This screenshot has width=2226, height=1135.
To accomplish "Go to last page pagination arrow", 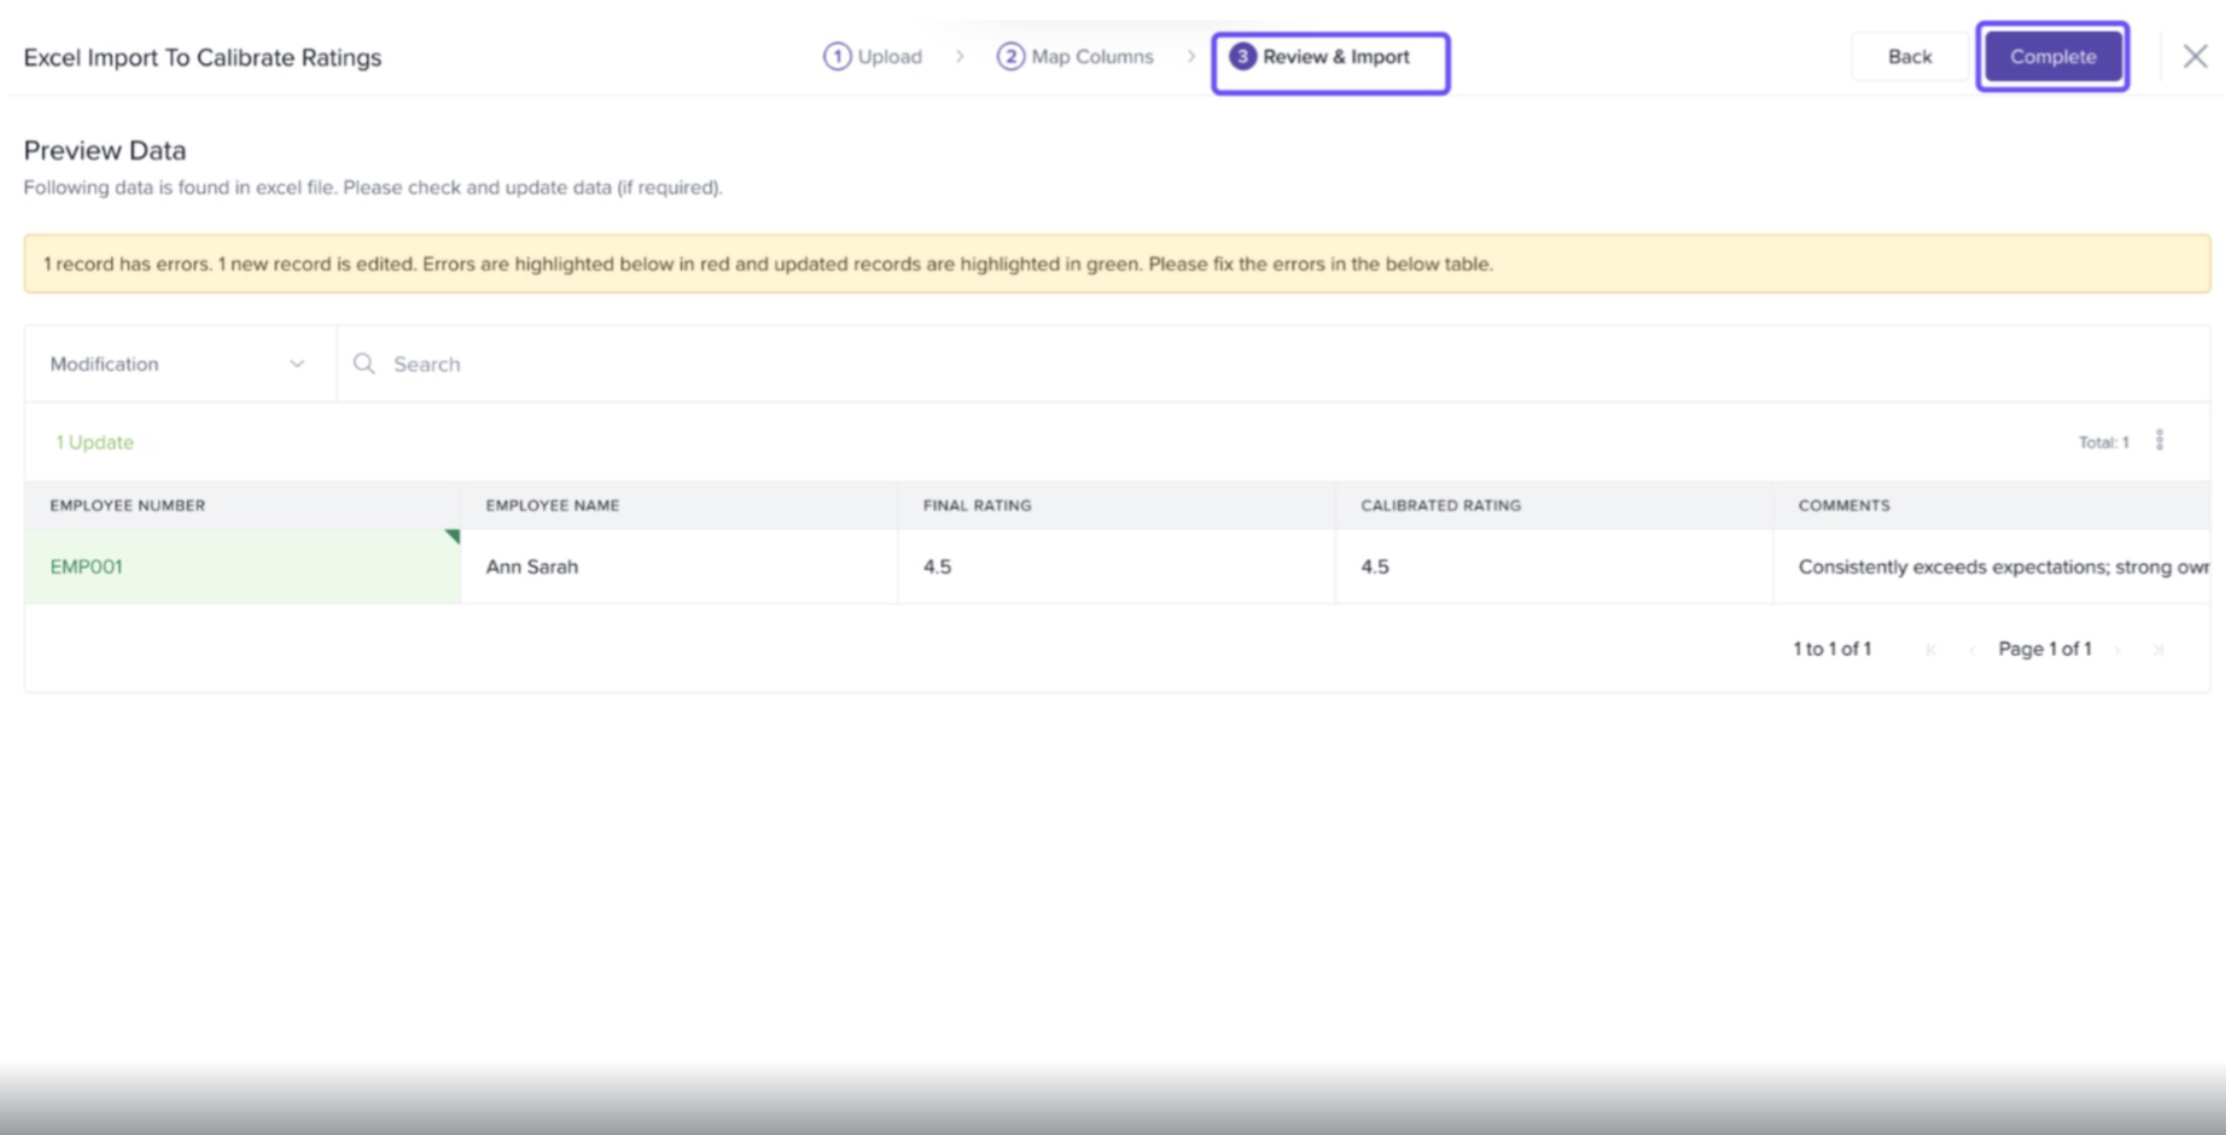I will point(2158,650).
